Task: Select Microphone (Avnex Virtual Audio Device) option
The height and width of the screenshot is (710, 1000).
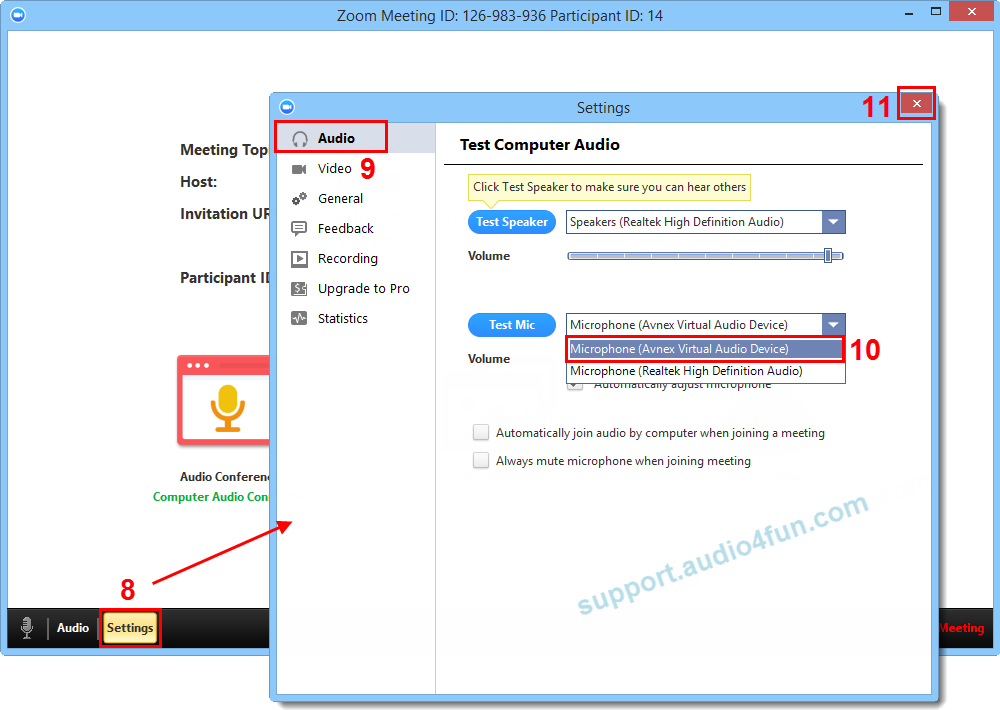Action: pos(705,349)
